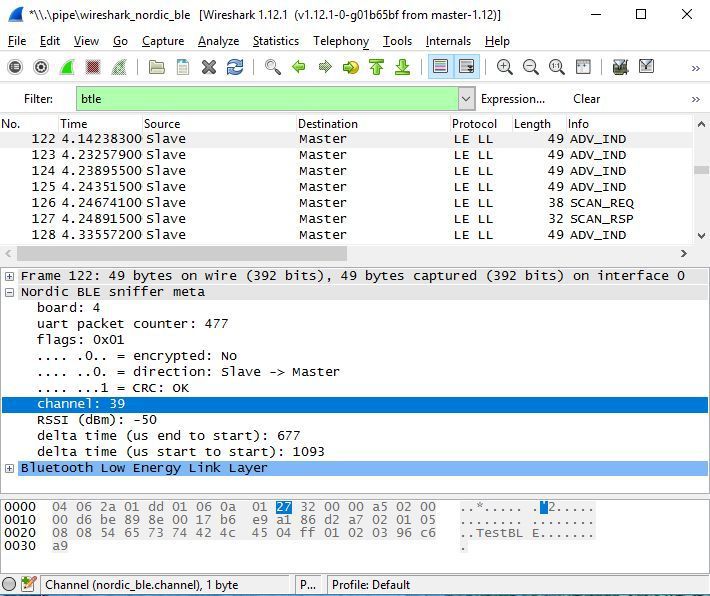
Task: Sort packets by the Protocol column
Action: (x=481, y=124)
